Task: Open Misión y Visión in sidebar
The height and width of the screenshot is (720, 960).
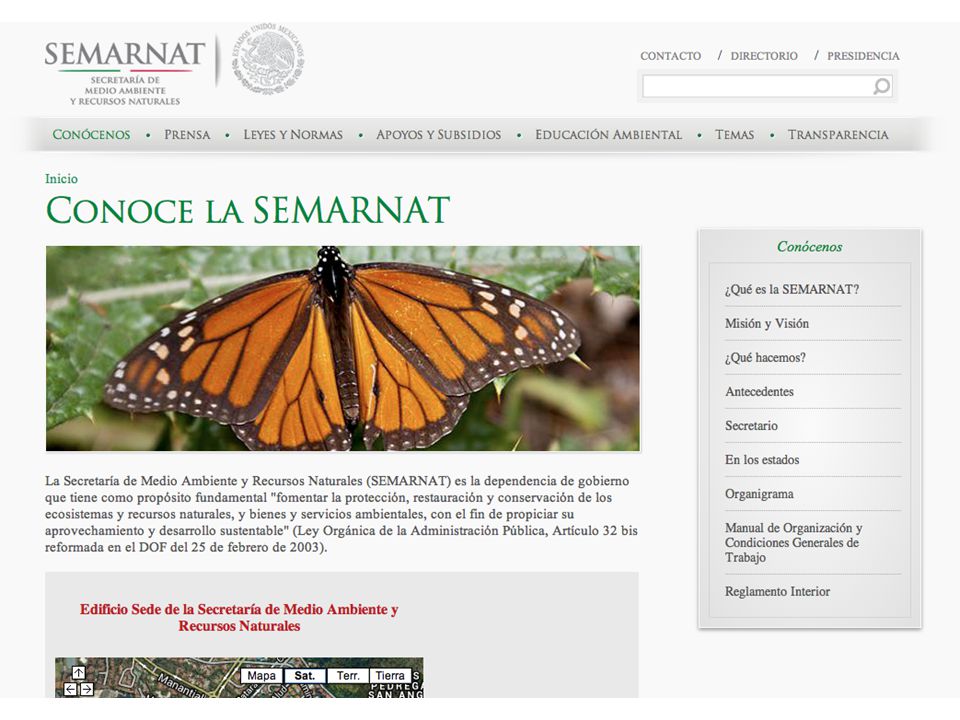Action: tap(767, 323)
